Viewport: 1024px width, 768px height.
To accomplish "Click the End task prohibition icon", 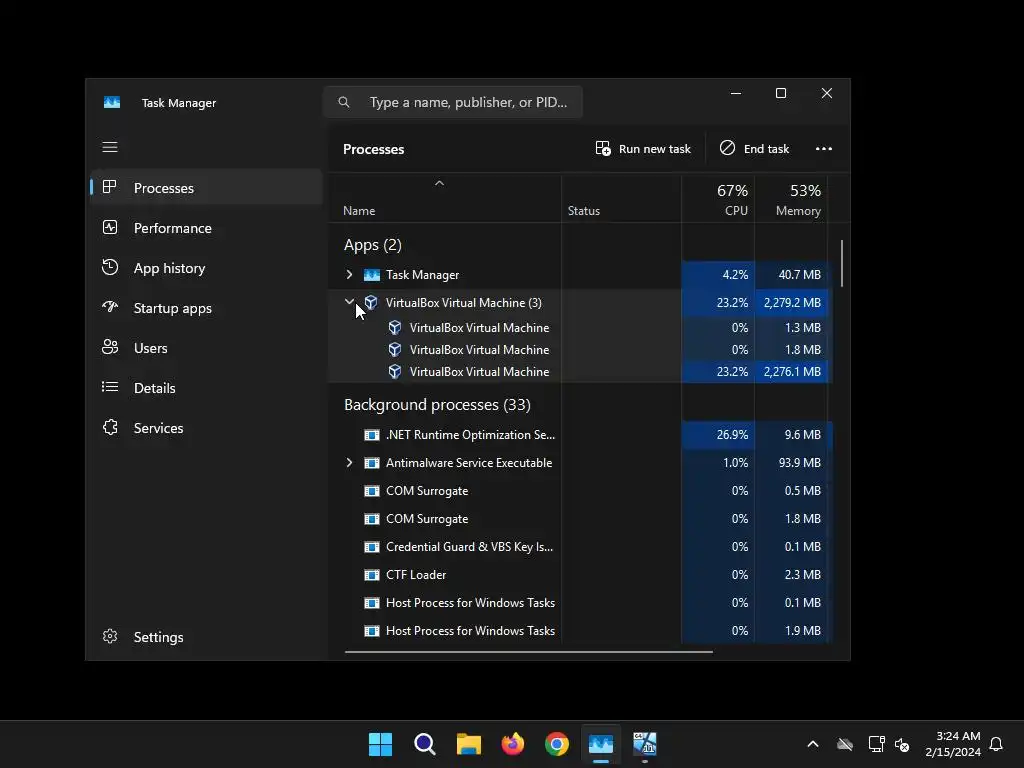I will point(728,148).
